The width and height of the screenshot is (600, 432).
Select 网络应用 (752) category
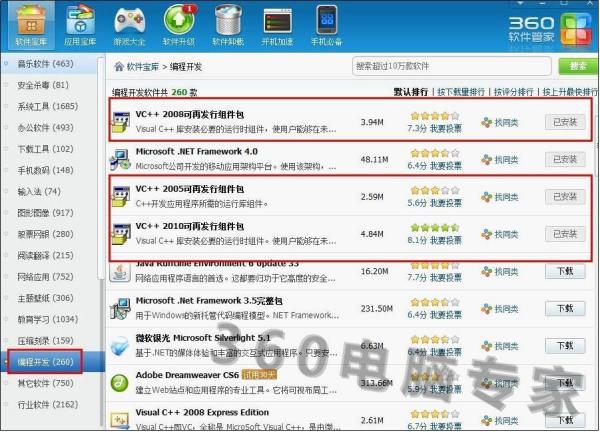(x=45, y=276)
